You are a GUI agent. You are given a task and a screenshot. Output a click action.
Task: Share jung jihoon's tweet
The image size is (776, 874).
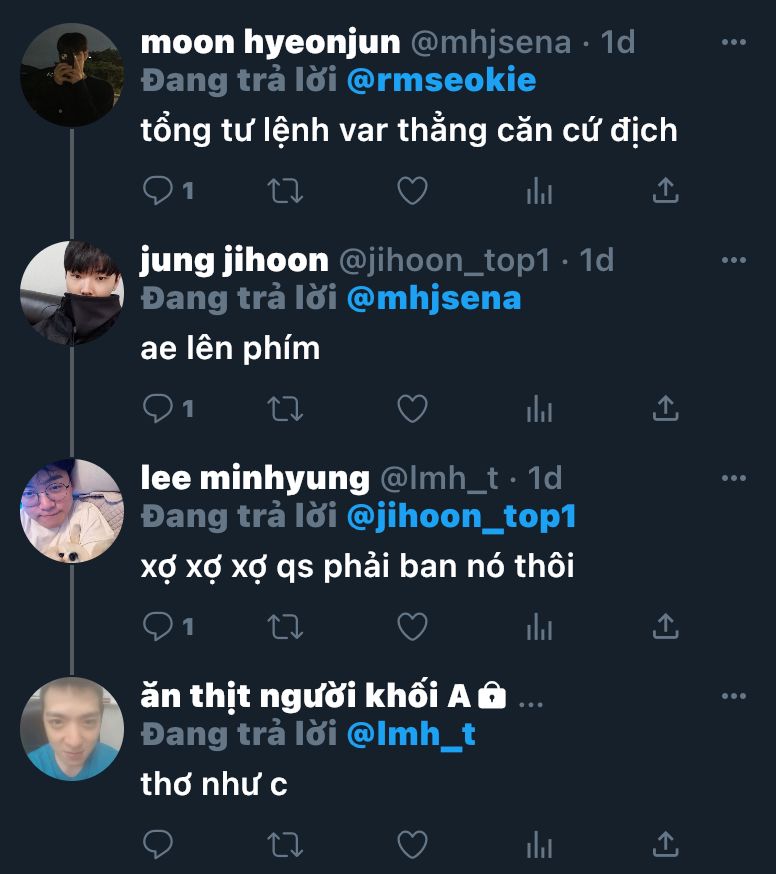(x=666, y=408)
